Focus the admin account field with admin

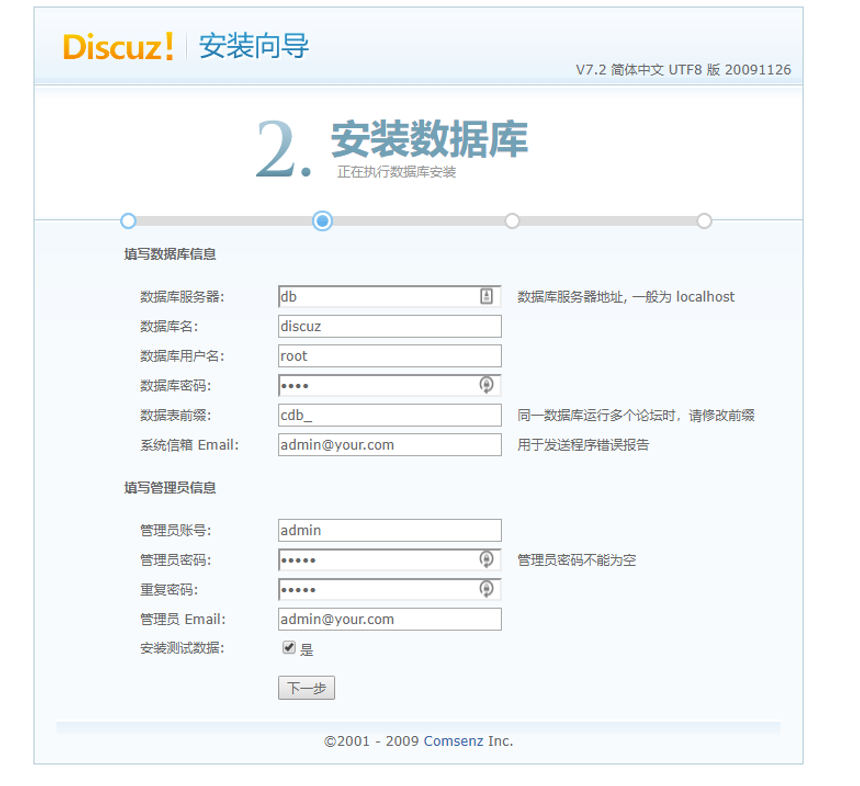click(x=389, y=530)
